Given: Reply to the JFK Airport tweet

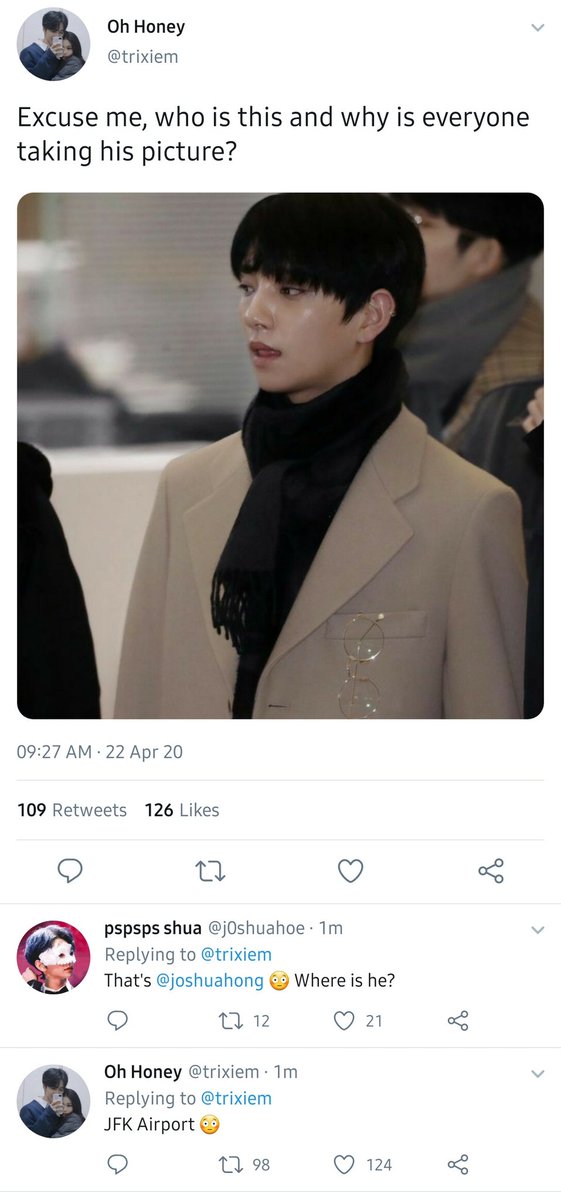Looking at the screenshot, I should pyautogui.click(x=117, y=1165).
